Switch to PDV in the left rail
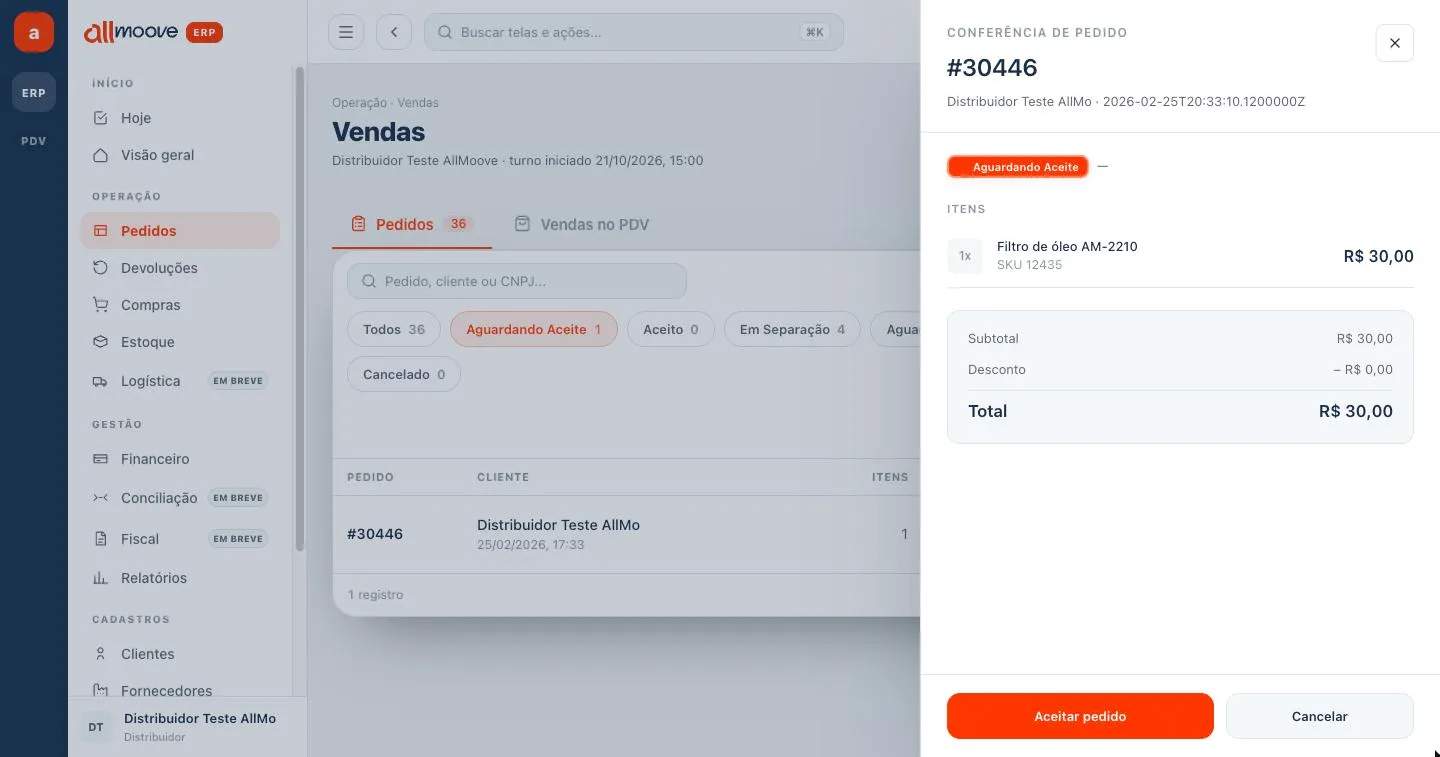The image size is (1440, 757). [34, 141]
